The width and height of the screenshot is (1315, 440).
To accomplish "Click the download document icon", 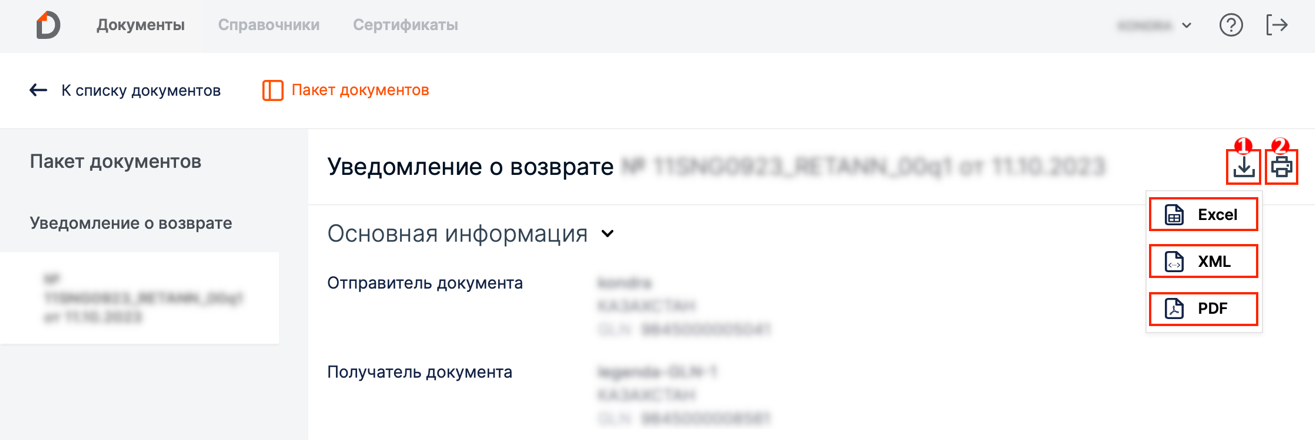I will (x=1243, y=167).
